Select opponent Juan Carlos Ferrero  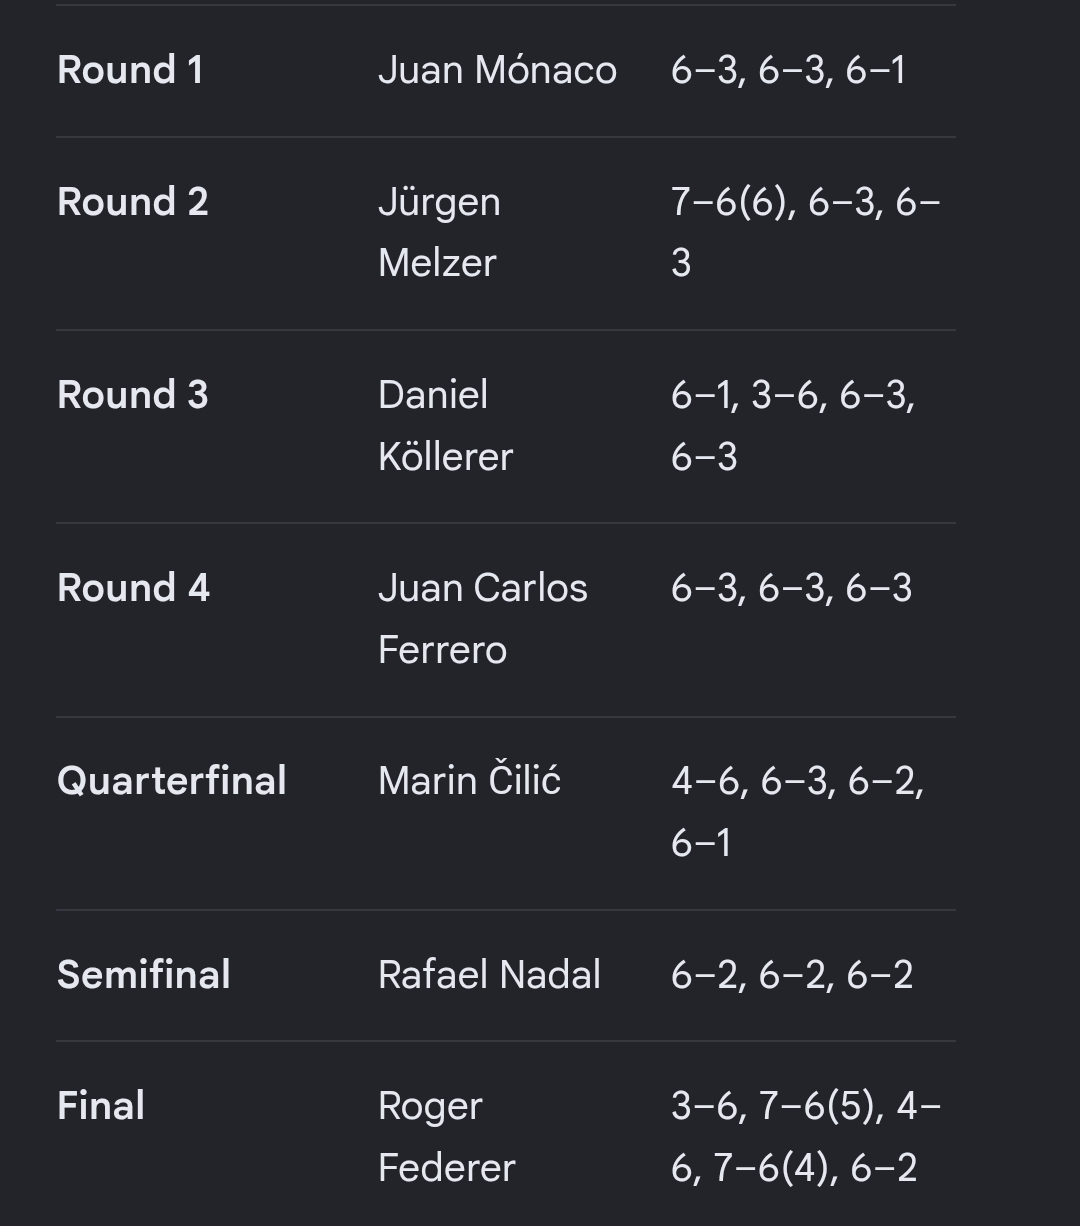[x=483, y=618]
